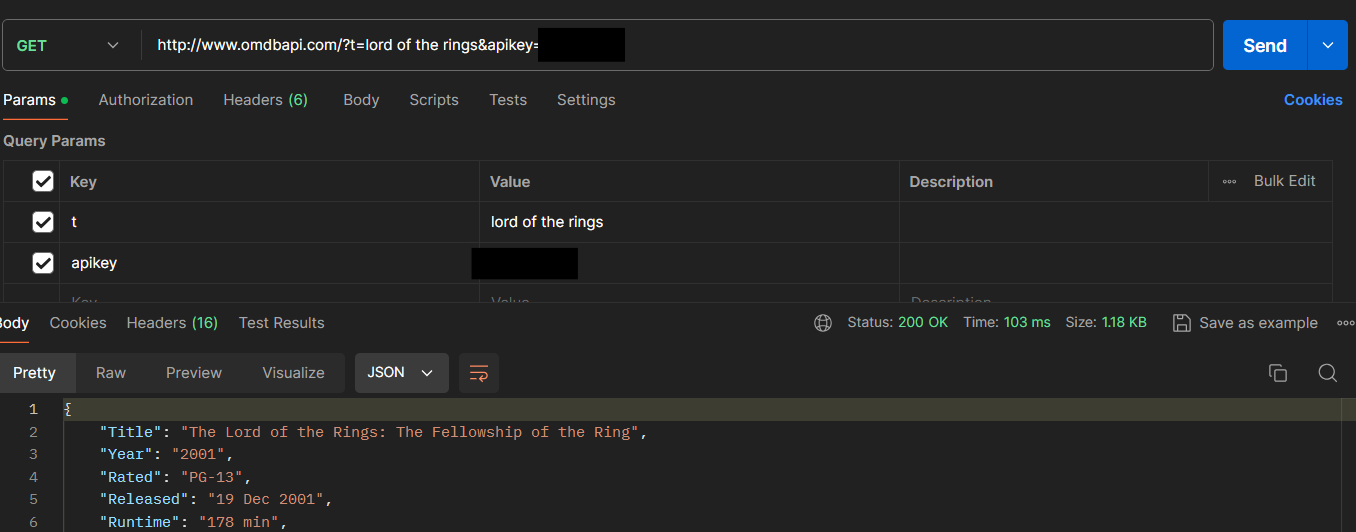Click the 'lord of the rings' value cell
This screenshot has width=1356, height=532.
[x=689, y=222]
